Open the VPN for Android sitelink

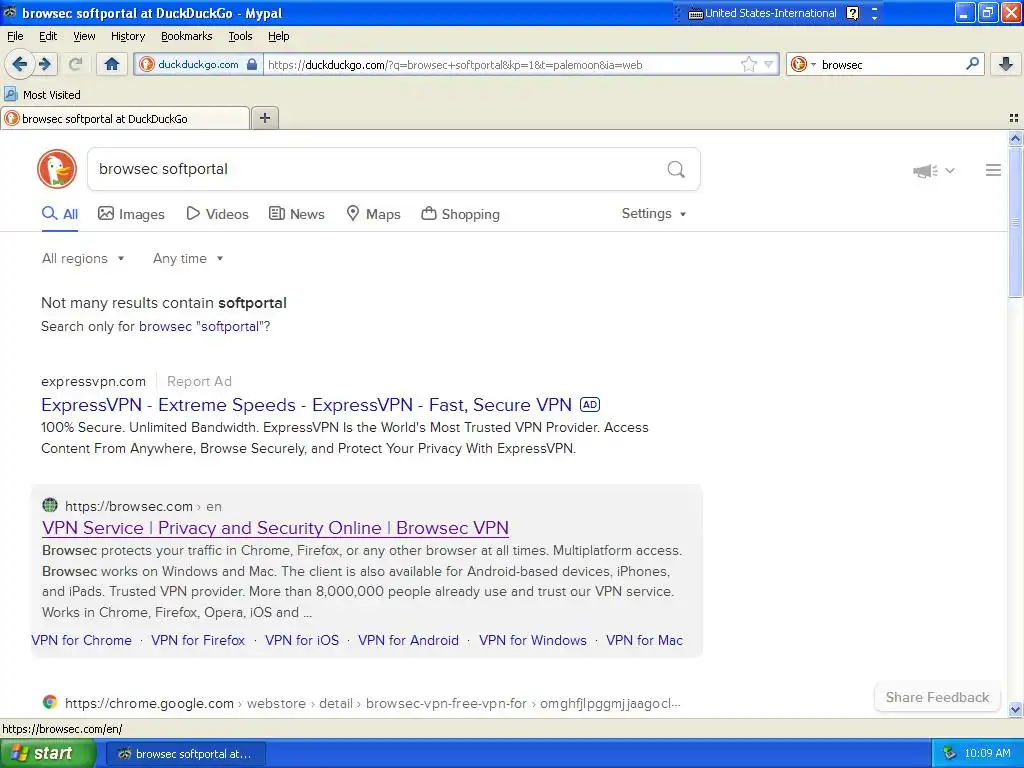coord(408,640)
